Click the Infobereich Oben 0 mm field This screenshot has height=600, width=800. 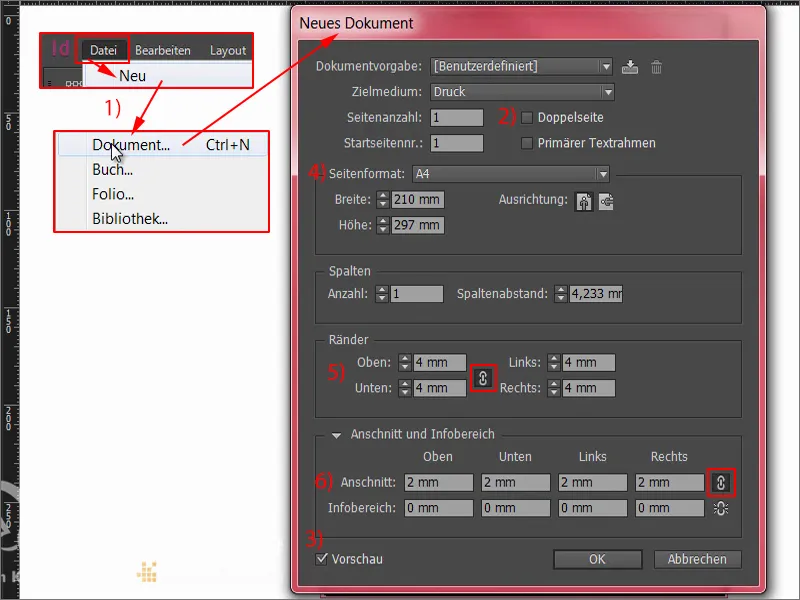coord(439,508)
